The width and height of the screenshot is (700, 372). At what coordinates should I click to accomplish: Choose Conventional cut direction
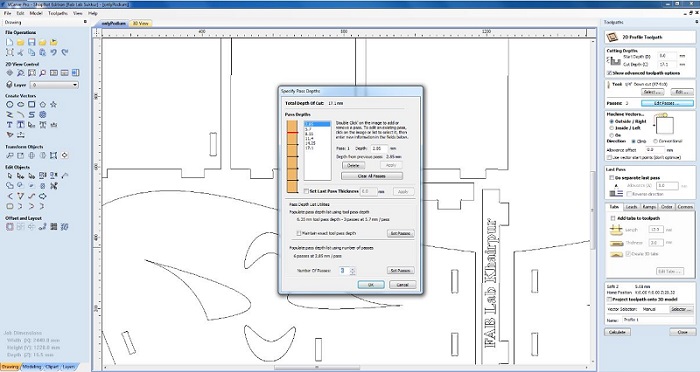coord(655,141)
